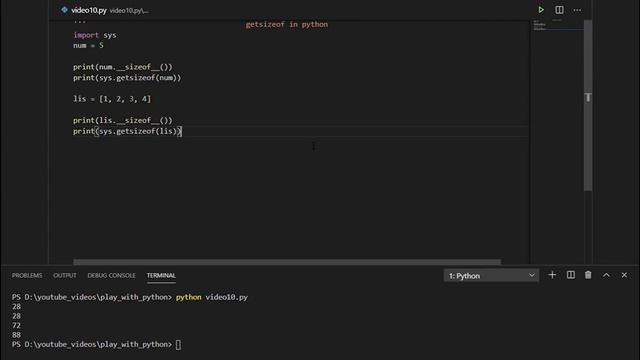Screen dimensions: 640x360
Task: Click the Python file icon on the tab
Action: [64, 10]
